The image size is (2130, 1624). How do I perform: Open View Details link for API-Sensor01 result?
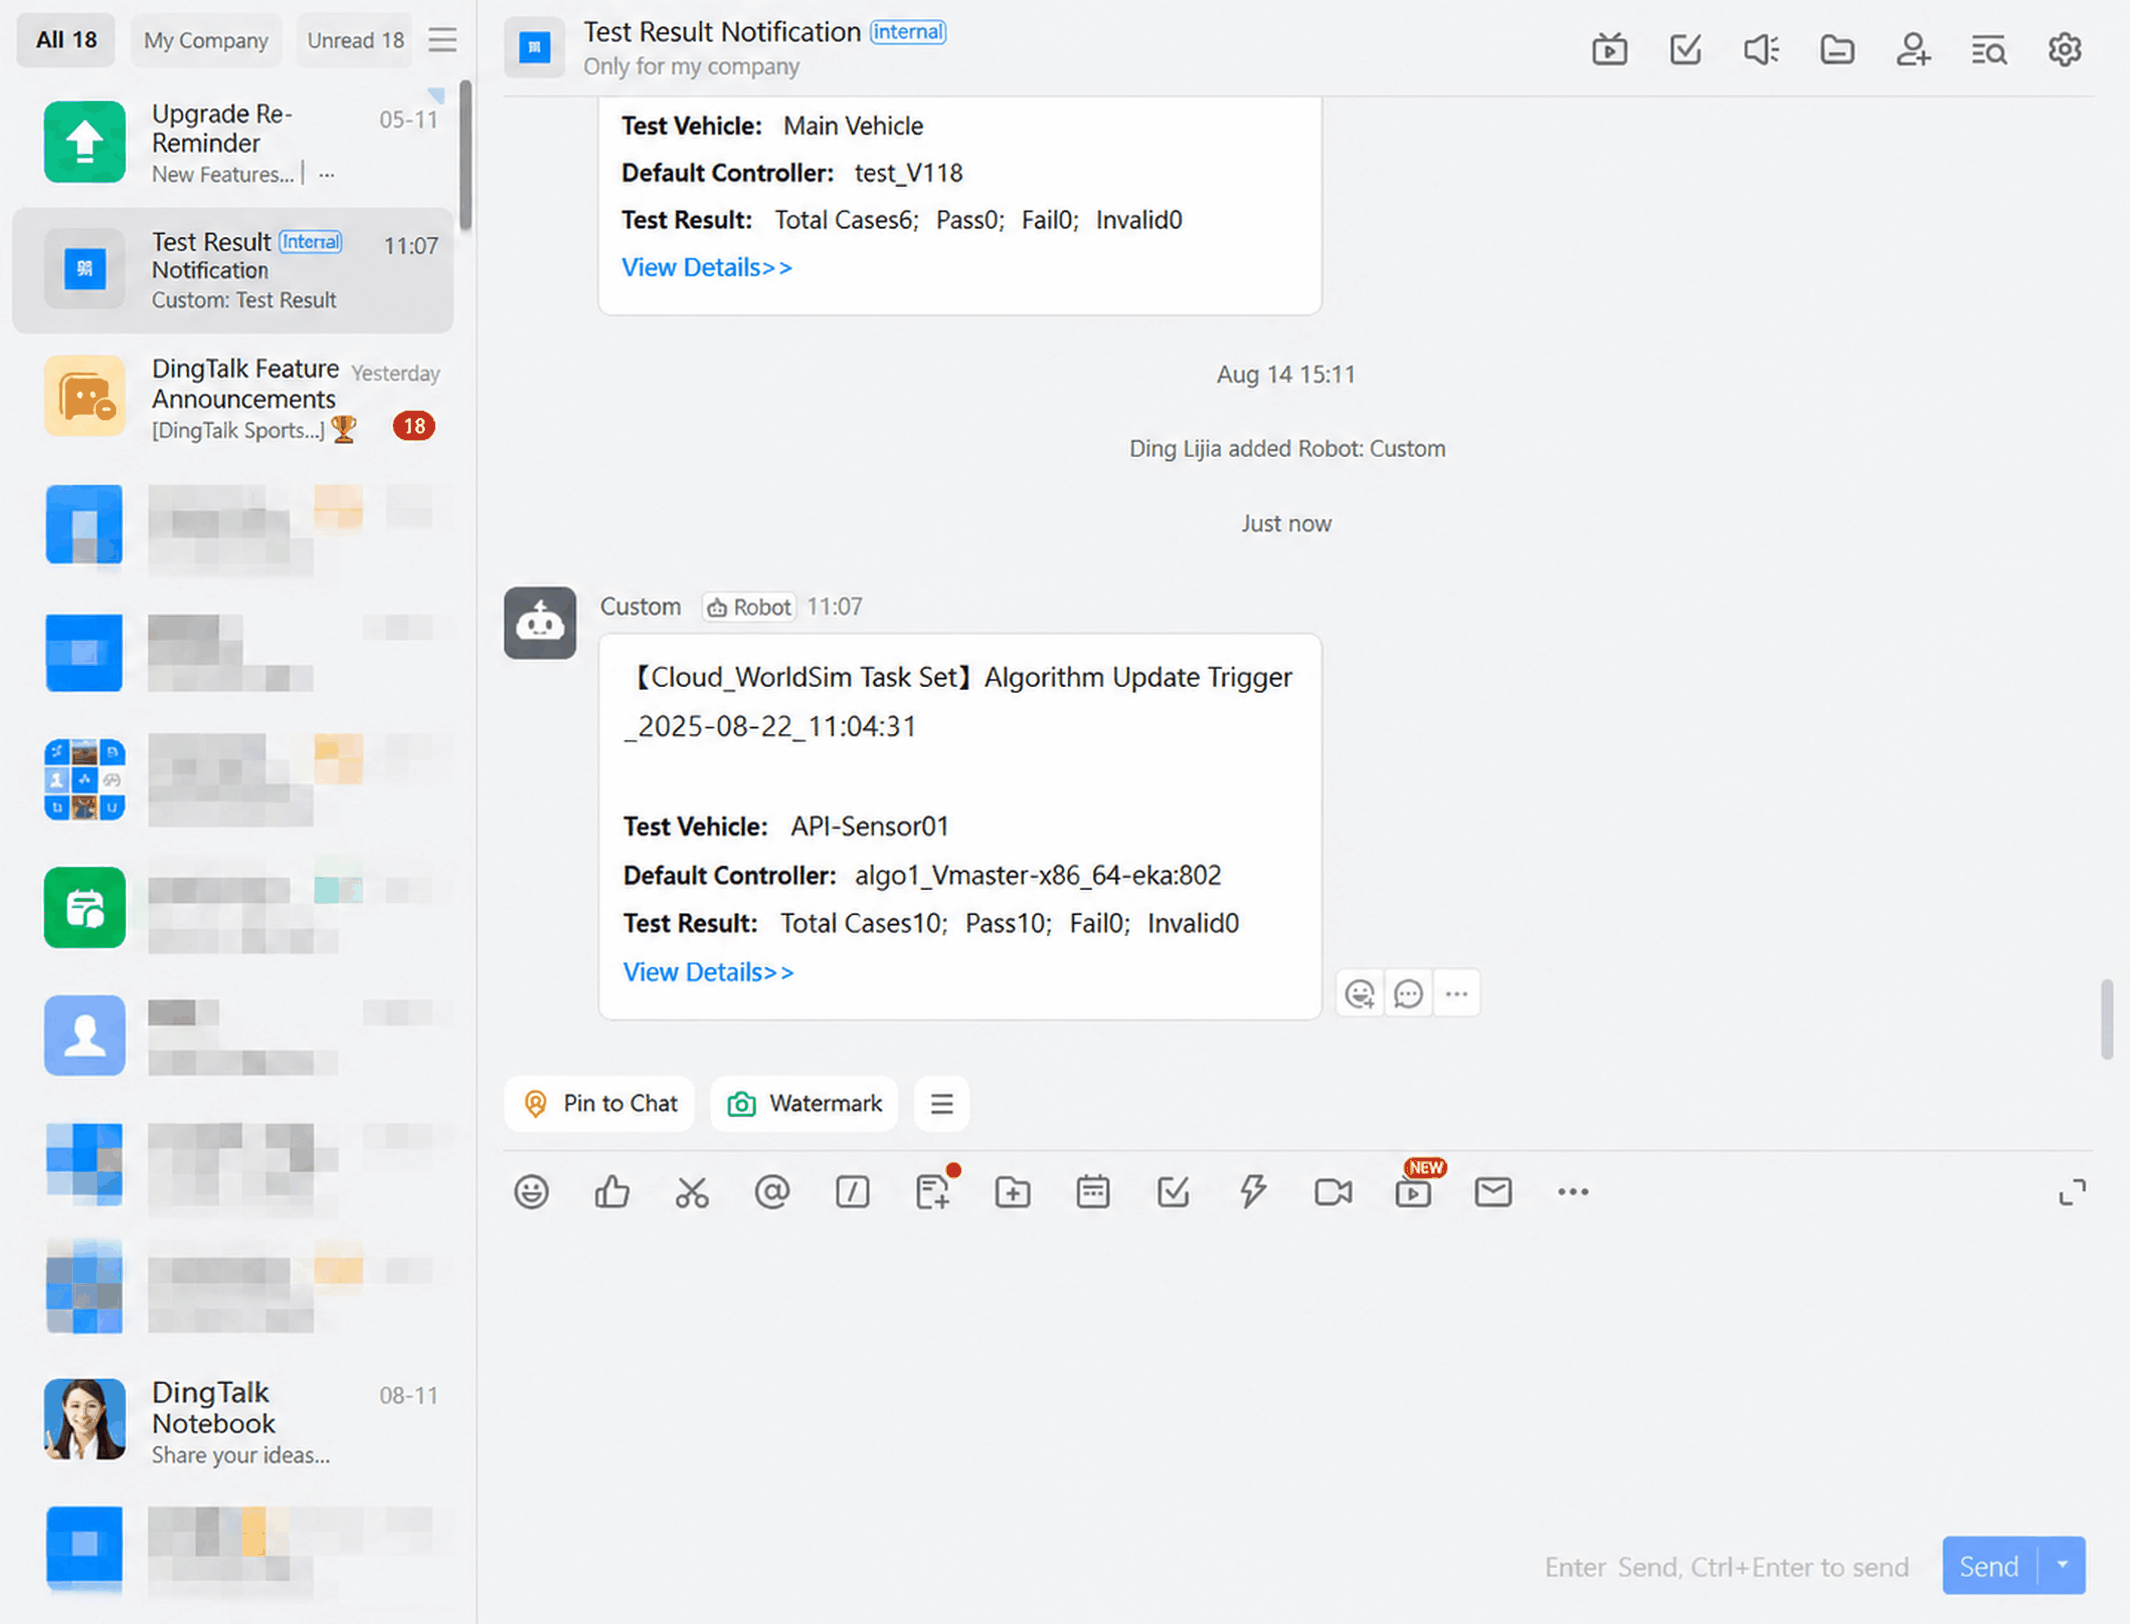708,972
